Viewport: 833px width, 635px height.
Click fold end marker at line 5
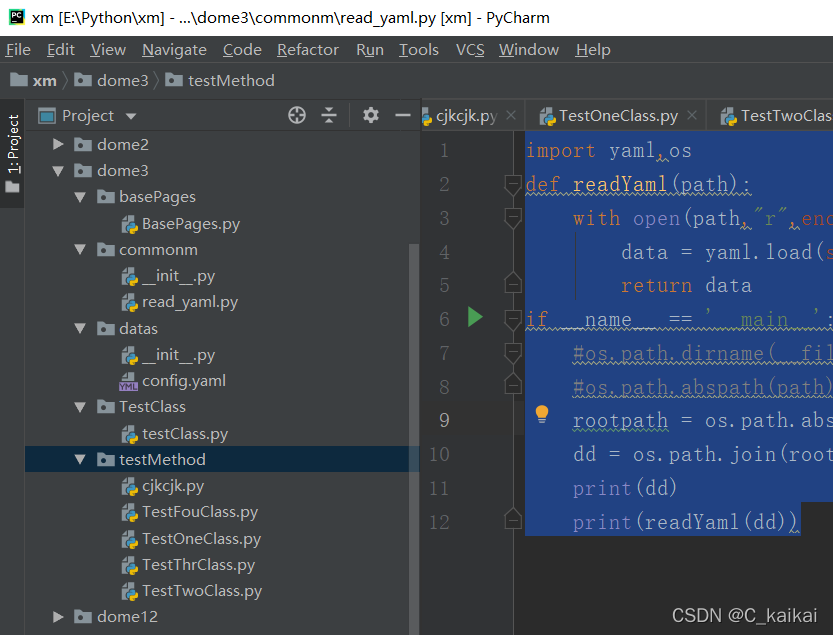[x=513, y=283]
